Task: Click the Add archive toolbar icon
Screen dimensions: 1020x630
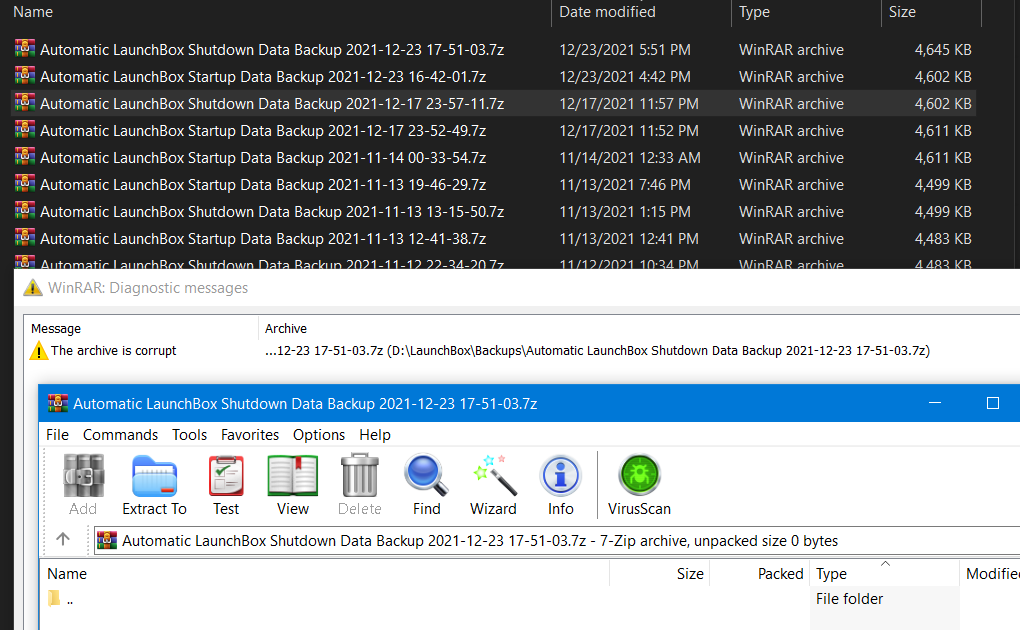Action: (83, 476)
